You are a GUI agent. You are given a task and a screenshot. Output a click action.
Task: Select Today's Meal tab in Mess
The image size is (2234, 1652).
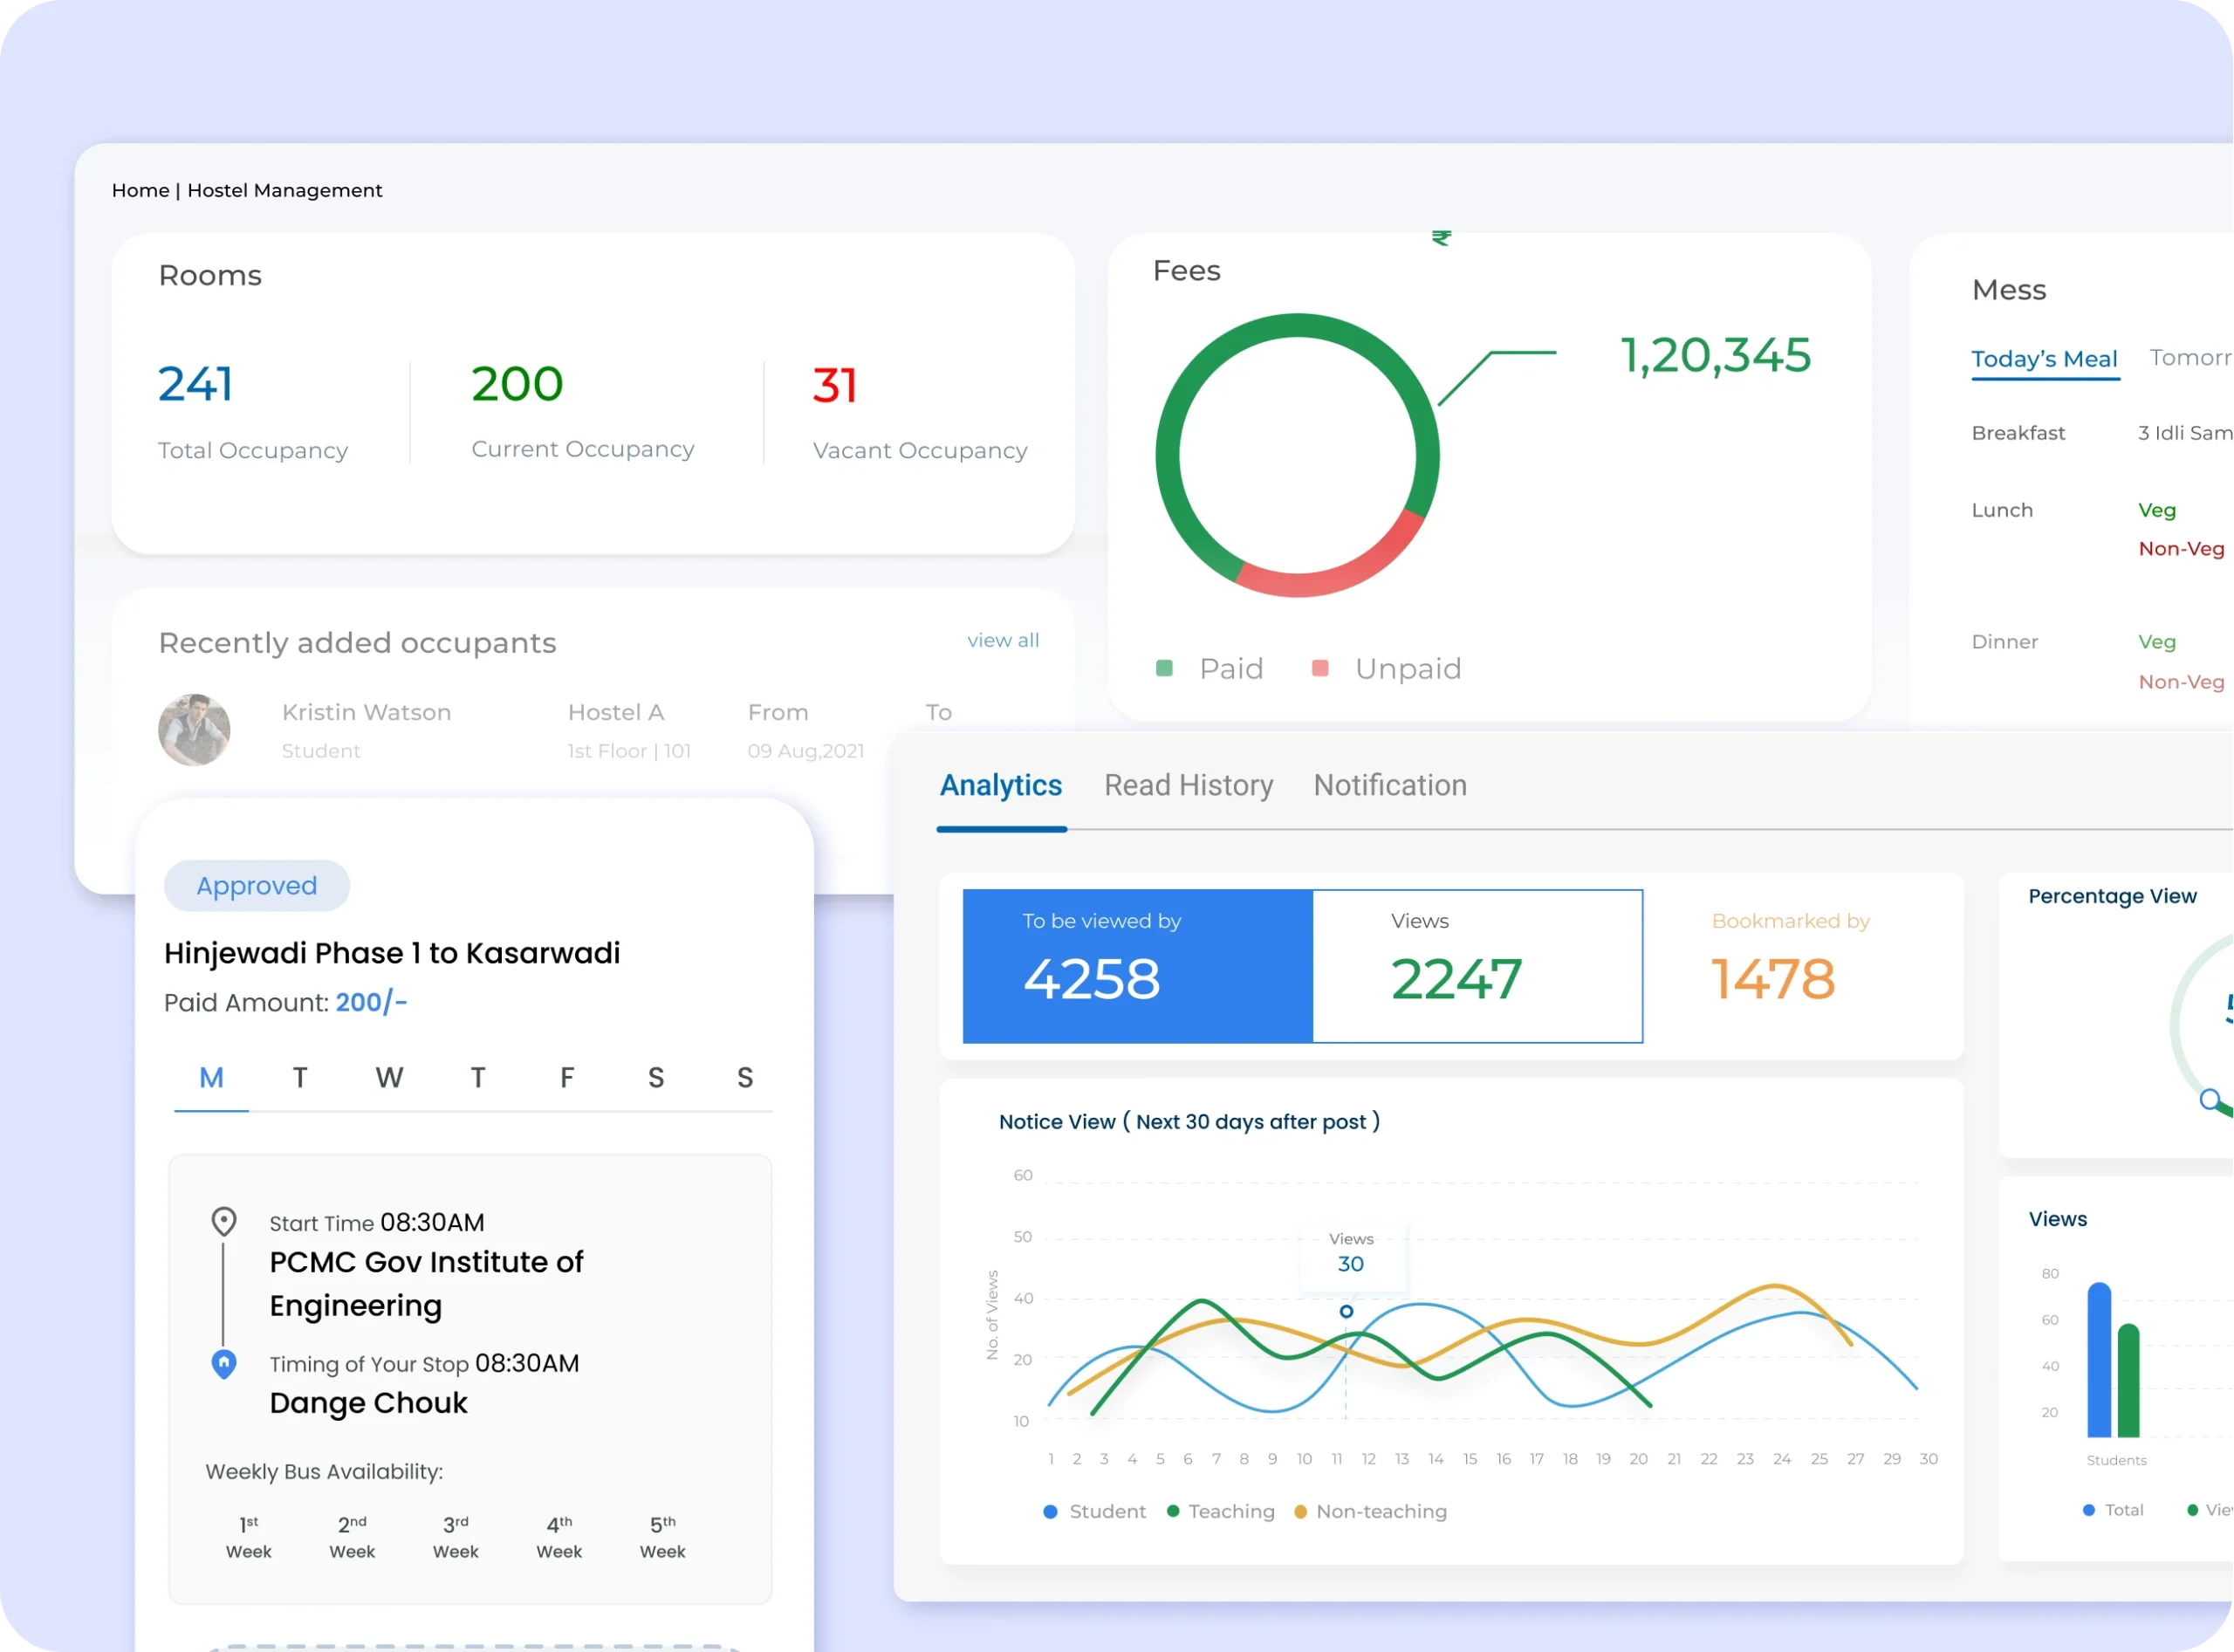[2044, 359]
